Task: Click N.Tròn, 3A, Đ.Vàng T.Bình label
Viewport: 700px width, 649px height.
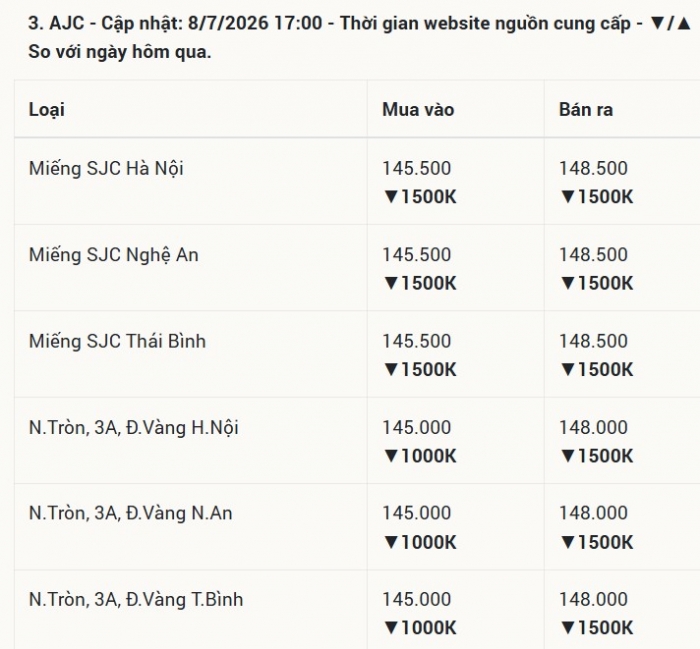Action: 136,599
